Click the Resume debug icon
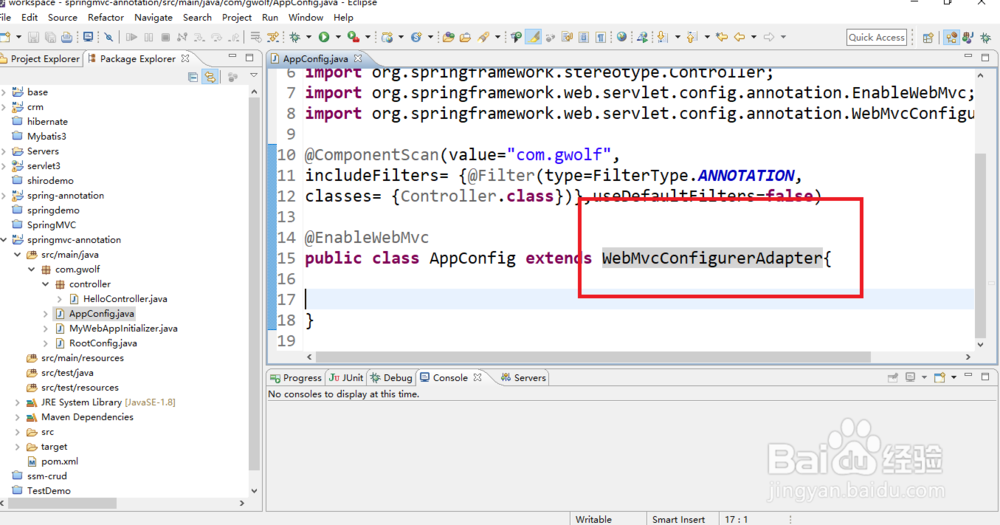Image resolution: width=1000 pixels, height=525 pixels. [131, 37]
